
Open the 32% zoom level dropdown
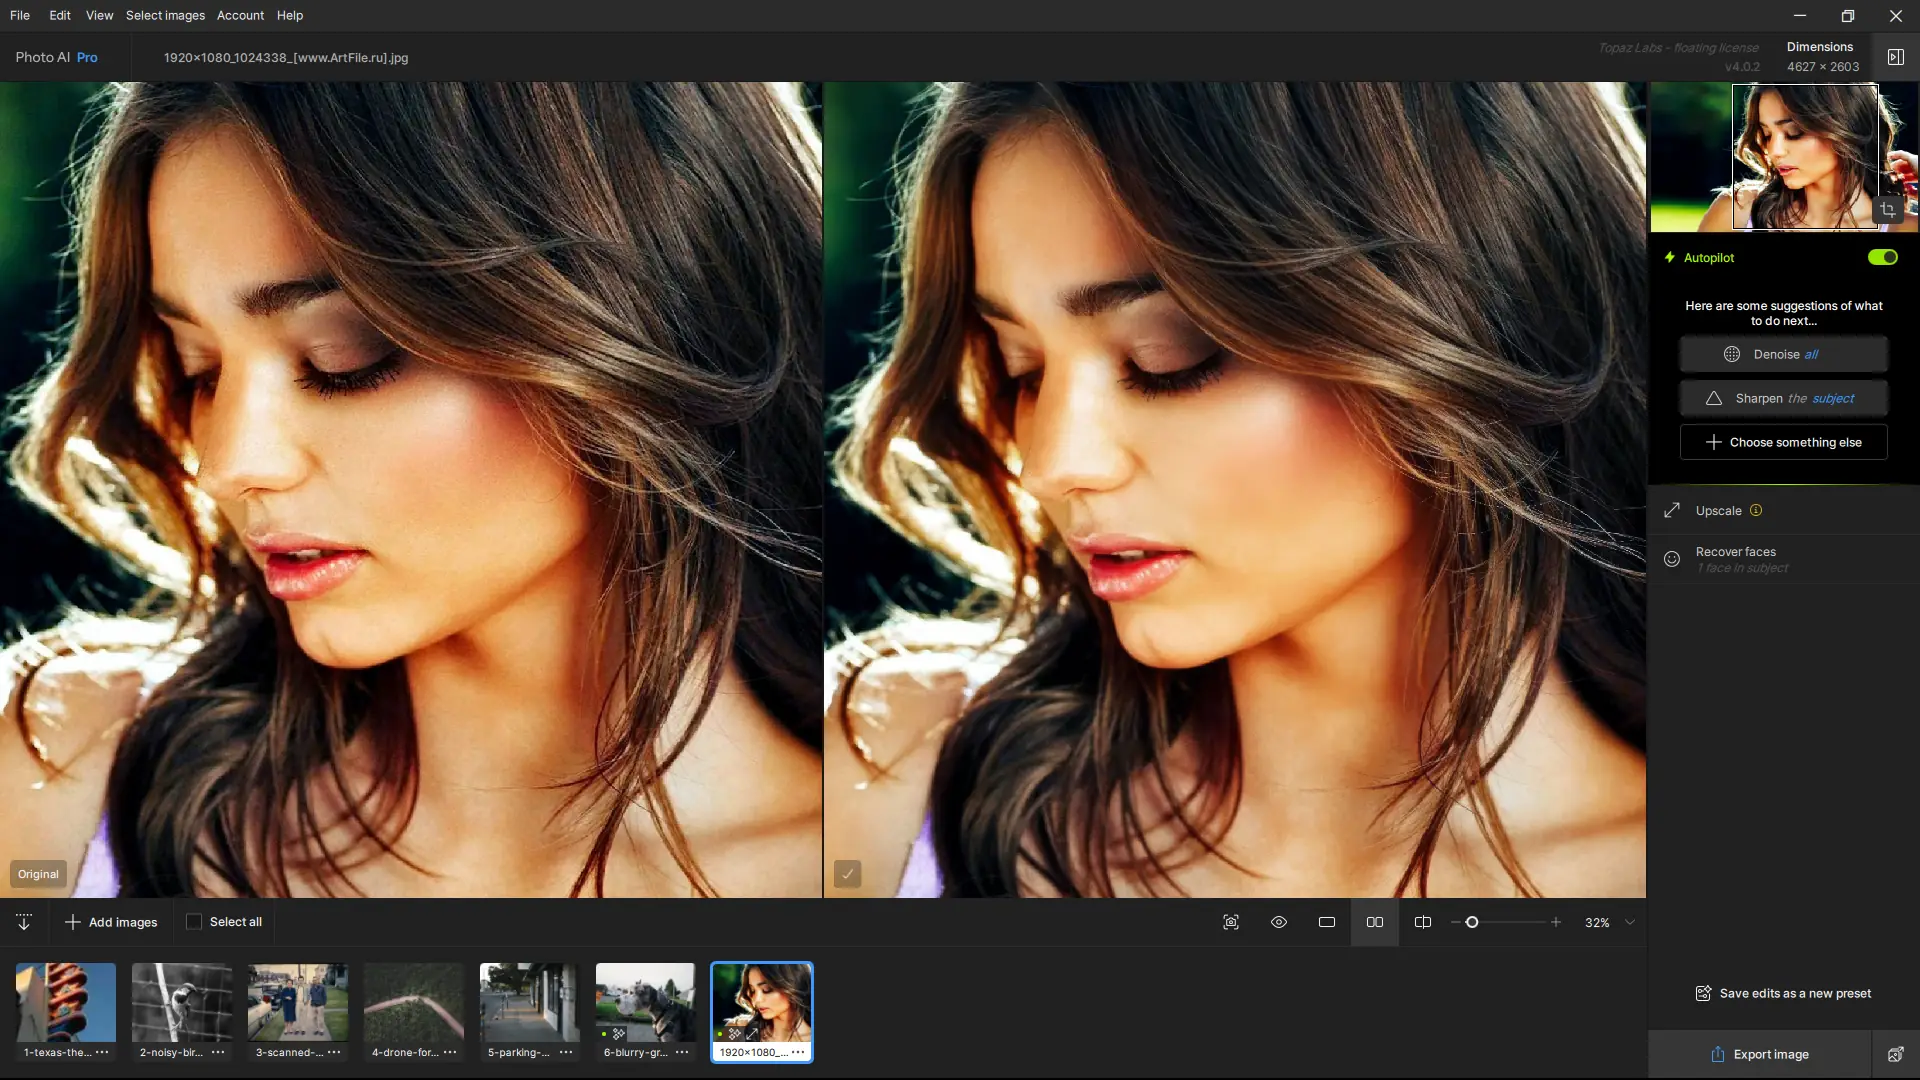coord(1630,922)
